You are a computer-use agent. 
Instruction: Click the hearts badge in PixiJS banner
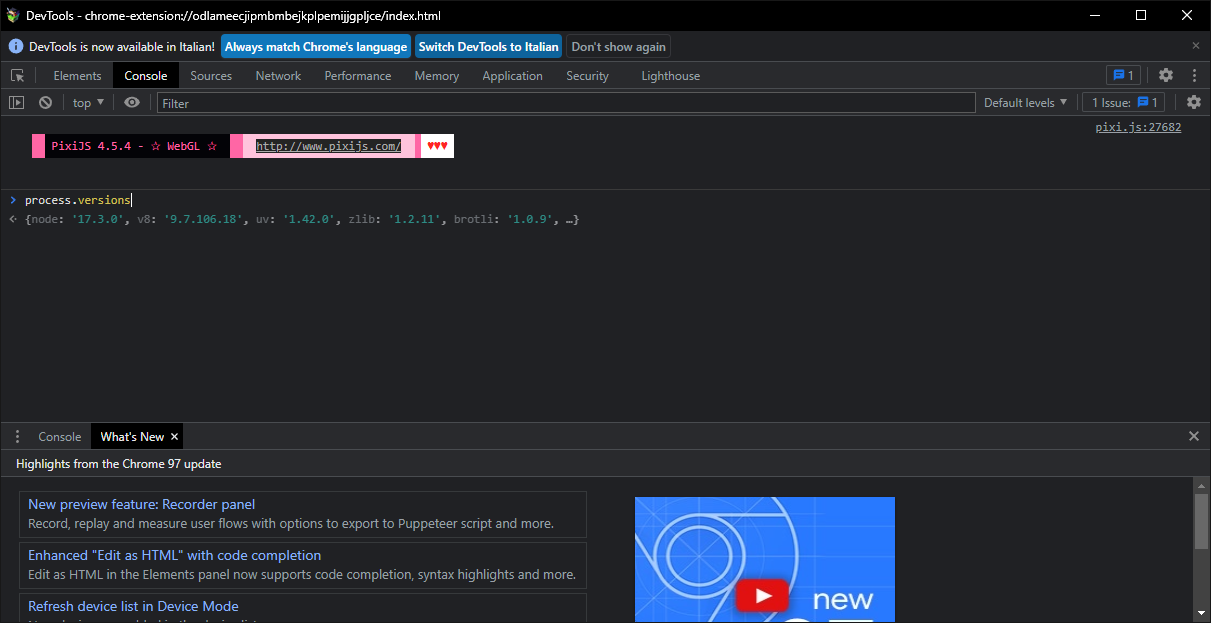[437, 146]
